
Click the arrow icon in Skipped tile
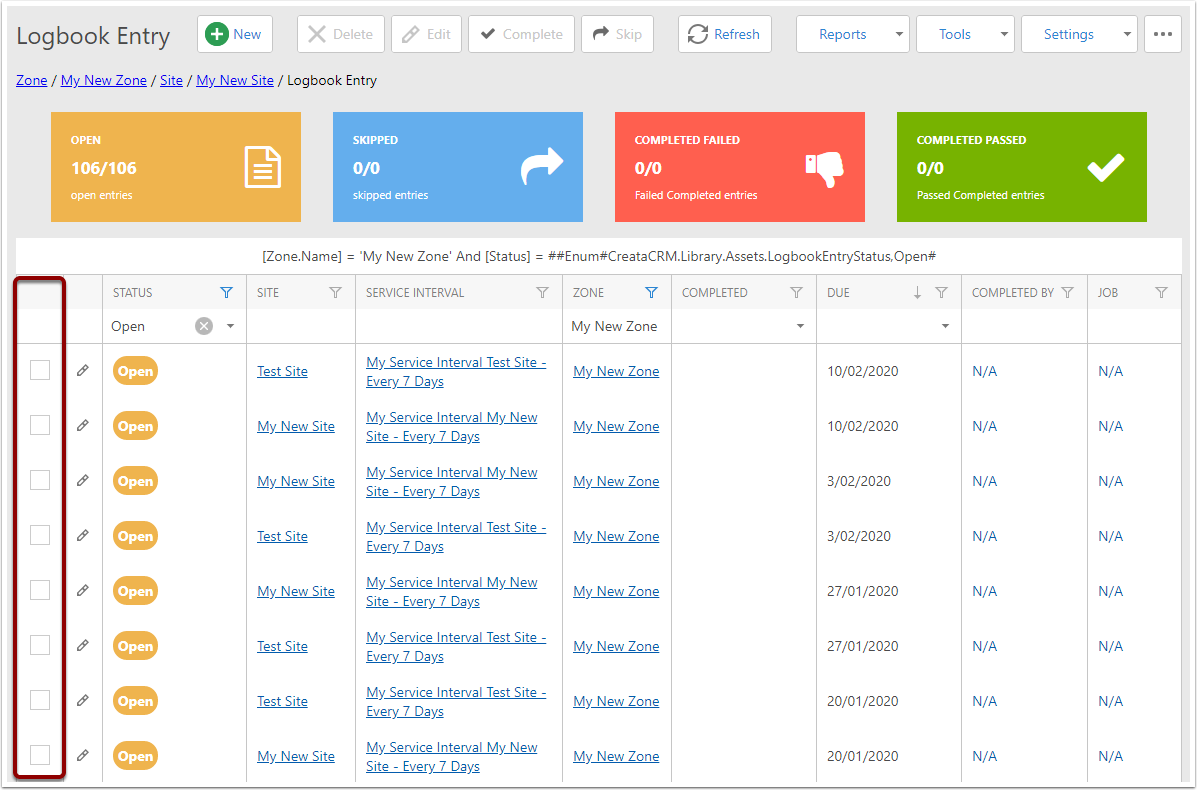542,167
